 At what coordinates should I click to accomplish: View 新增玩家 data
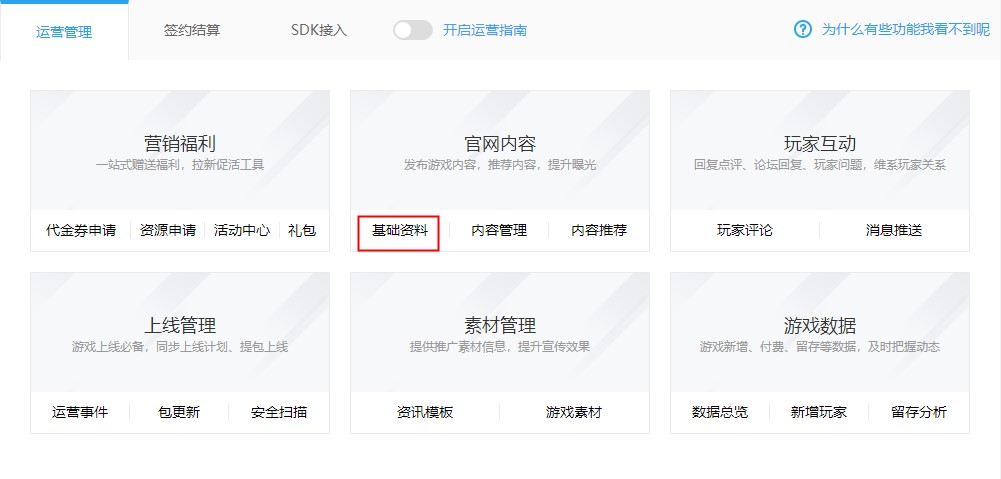[818, 413]
